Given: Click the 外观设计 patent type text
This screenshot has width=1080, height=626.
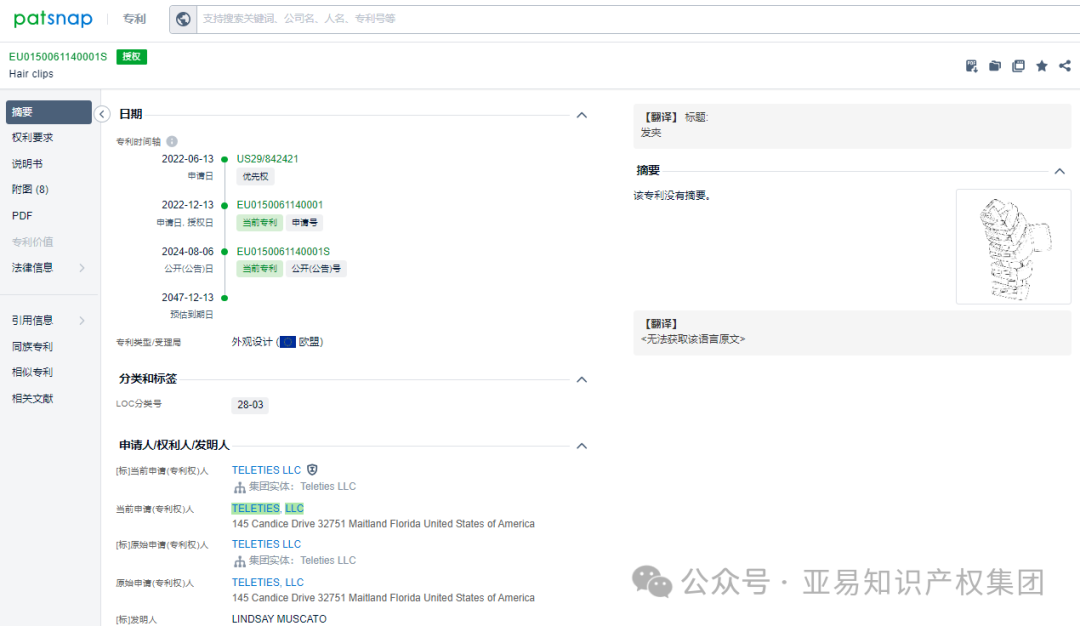Looking at the screenshot, I should click(x=251, y=342).
